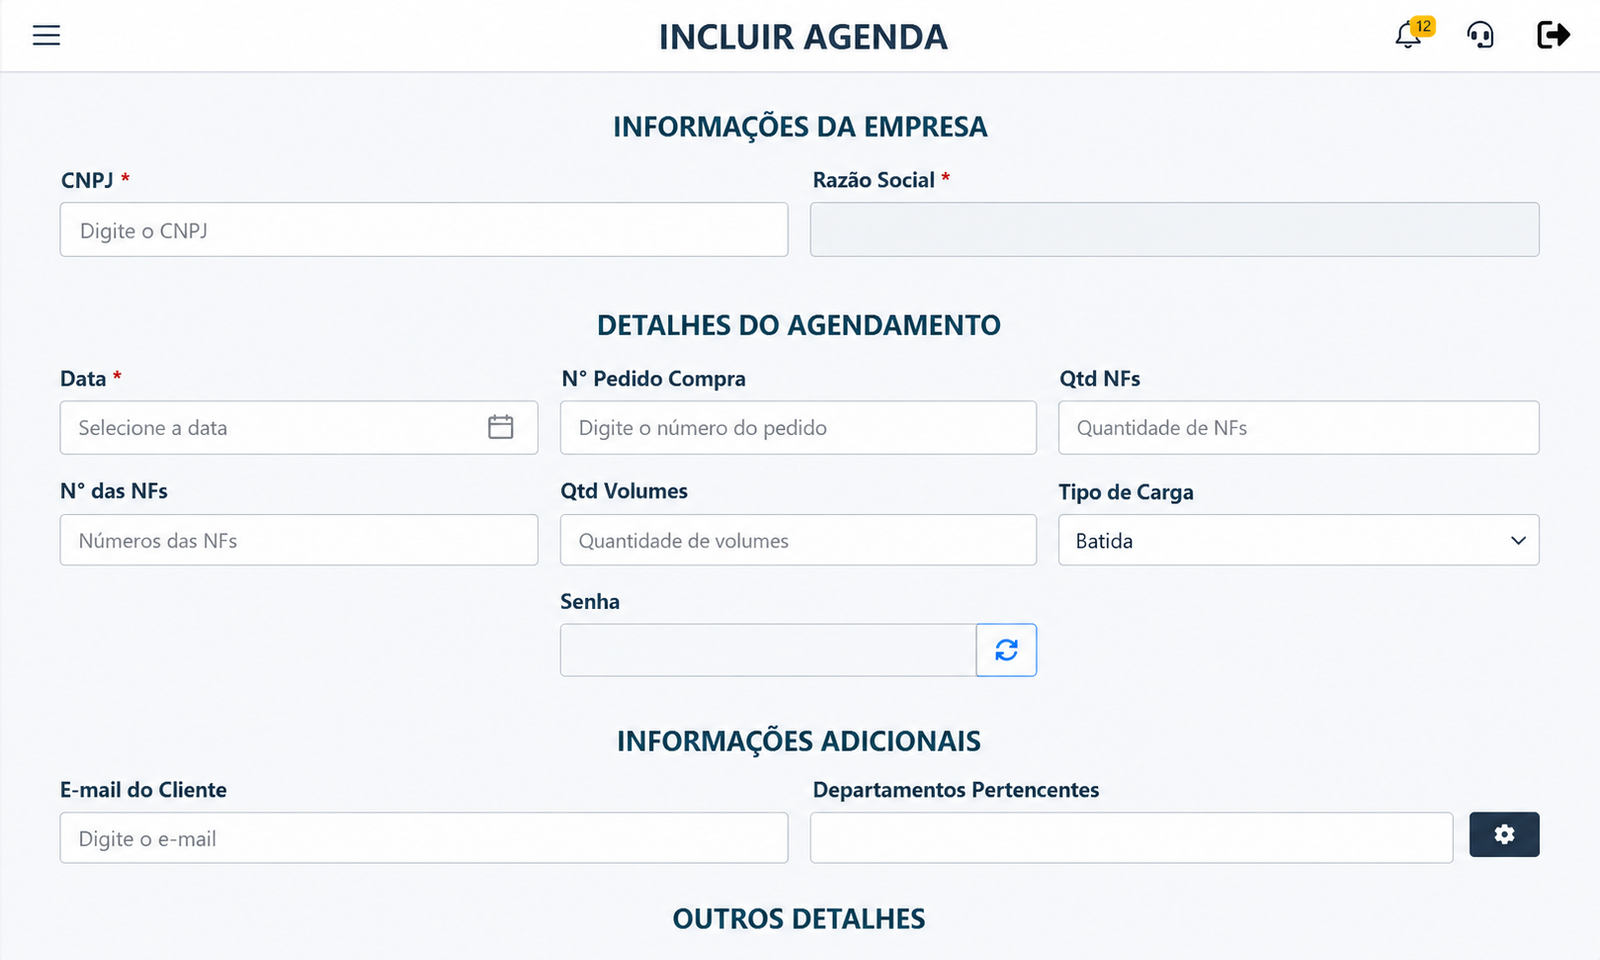Click the Quantidade de NFs input
Image resolution: width=1600 pixels, height=960 pixels.
point(1298,428)
